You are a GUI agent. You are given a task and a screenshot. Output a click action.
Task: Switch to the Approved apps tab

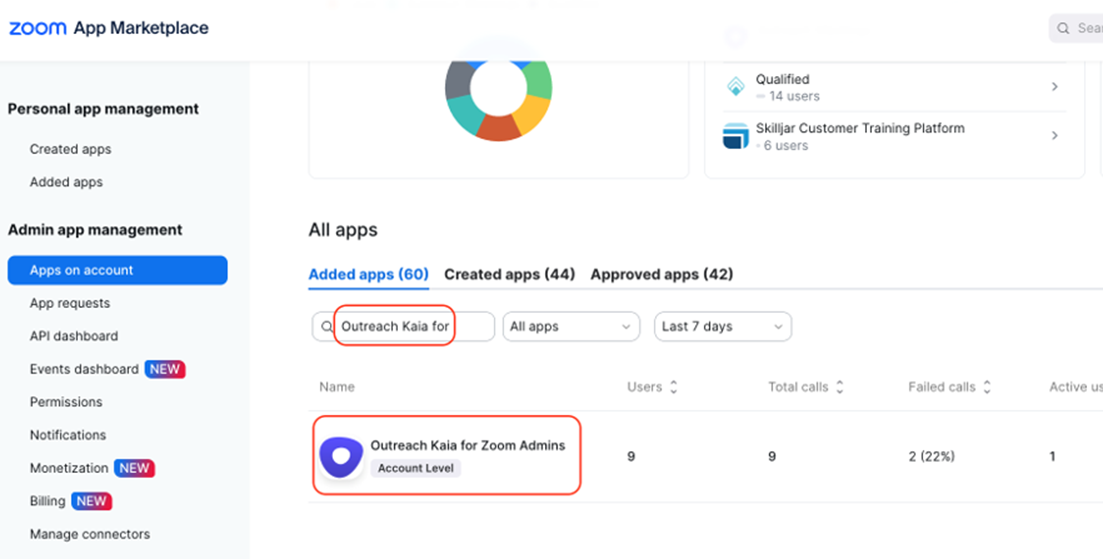pyautogui.click(x=661, y=274)
